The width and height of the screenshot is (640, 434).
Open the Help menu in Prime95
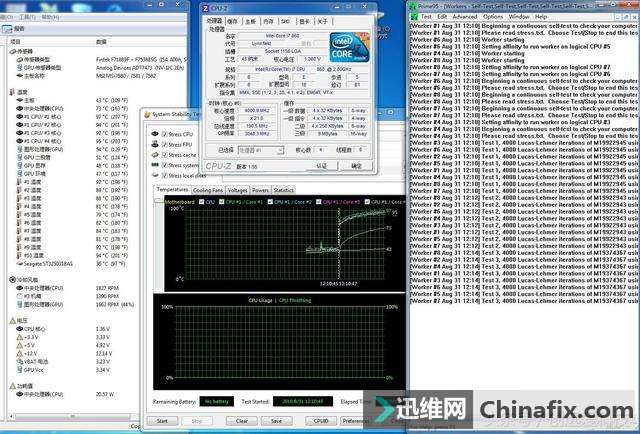point(541,17)
